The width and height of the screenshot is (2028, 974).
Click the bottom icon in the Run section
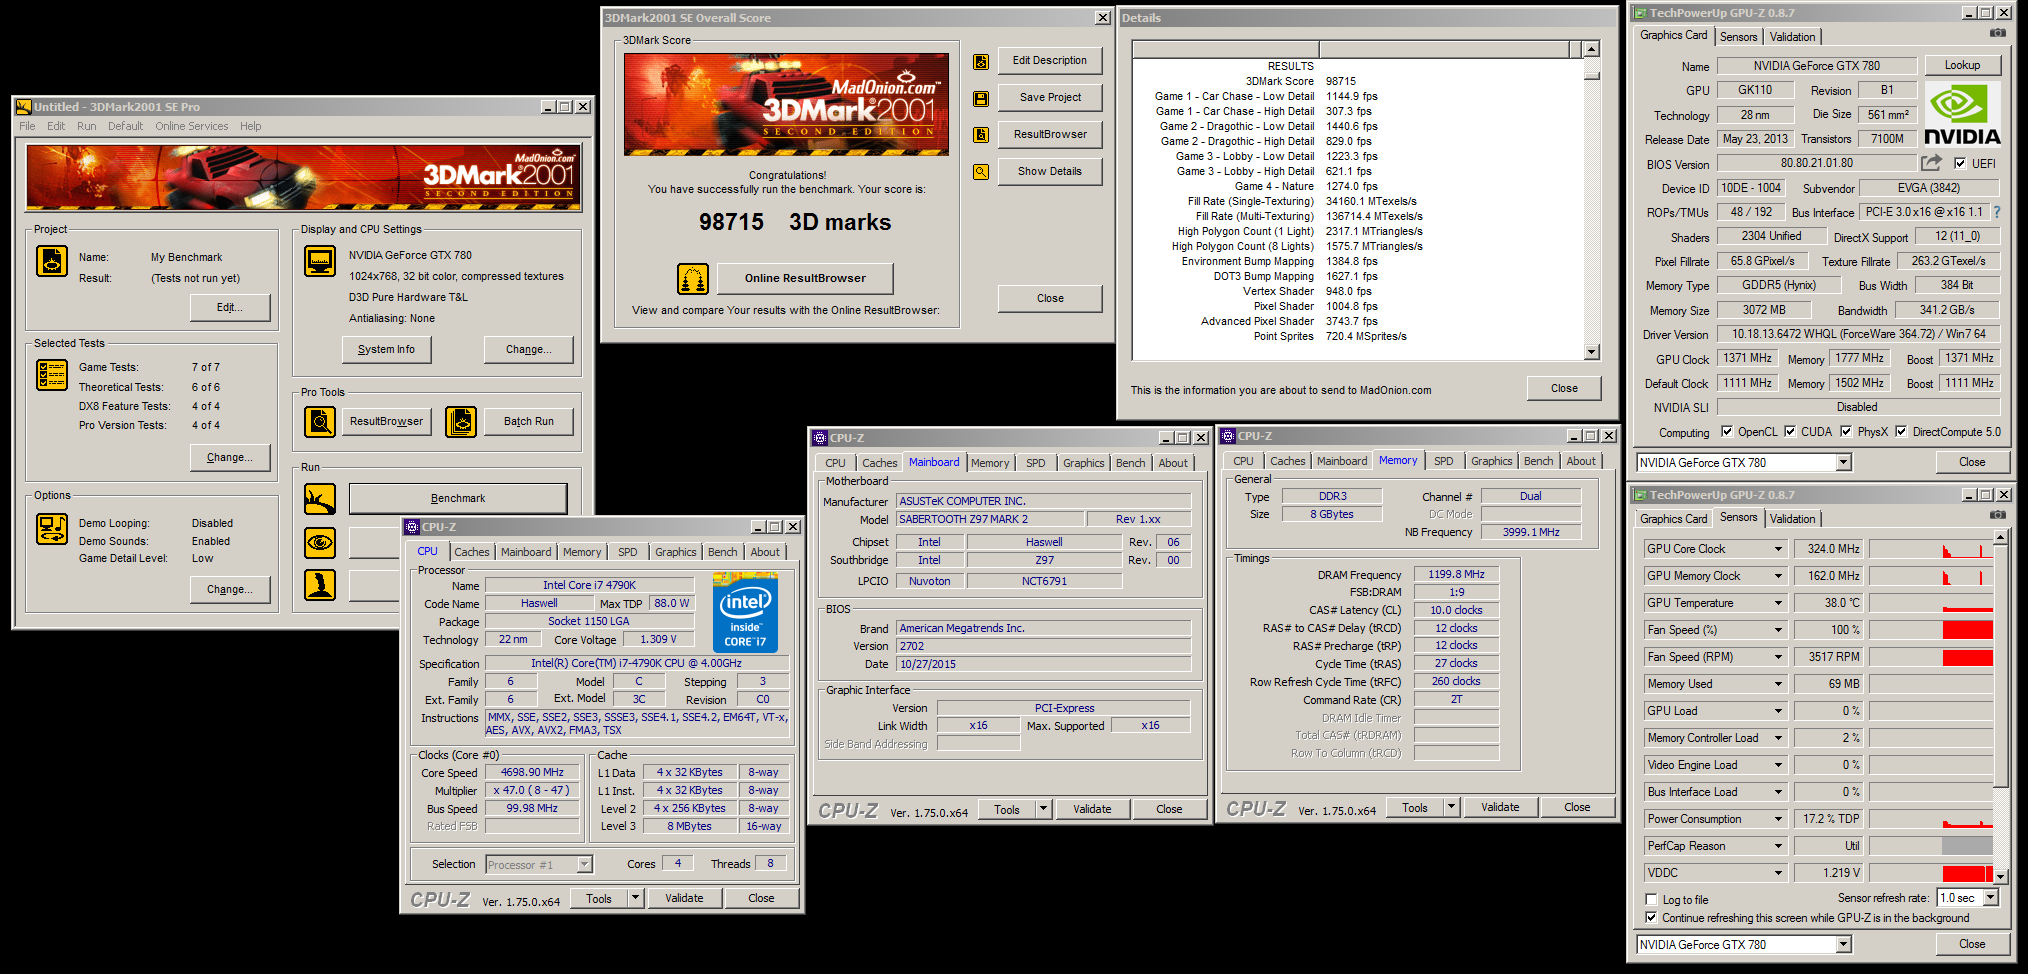(x=320, y=585)
